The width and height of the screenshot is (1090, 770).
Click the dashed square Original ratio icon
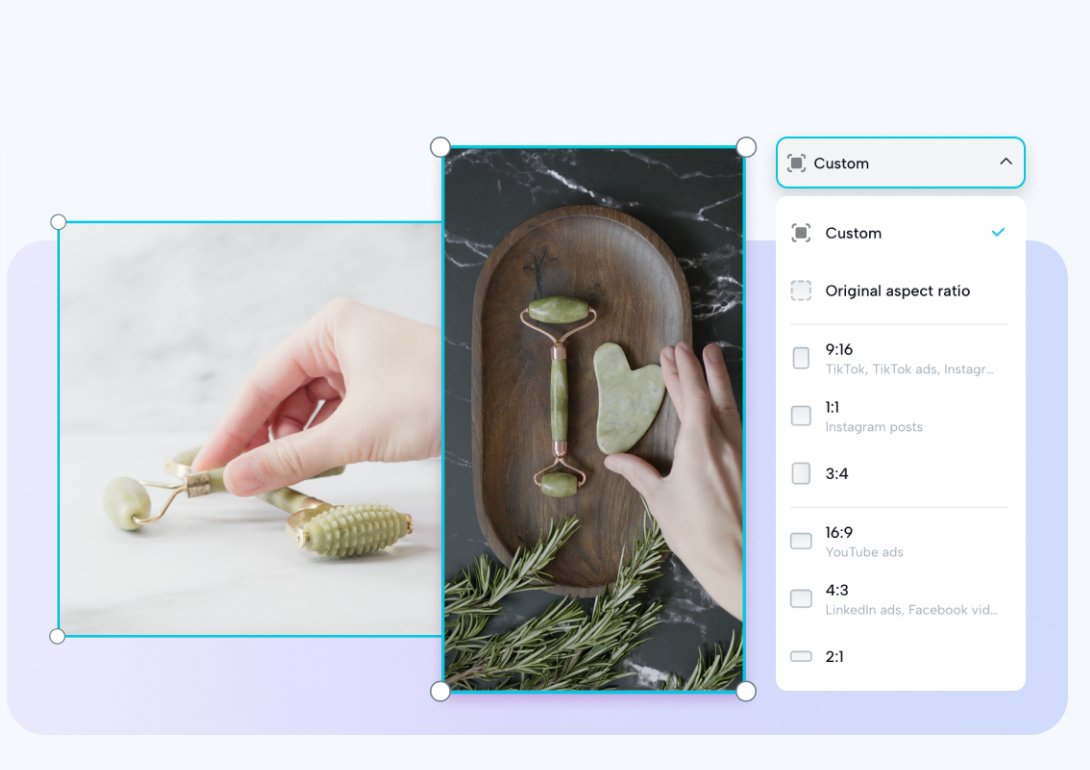(801, 290)
